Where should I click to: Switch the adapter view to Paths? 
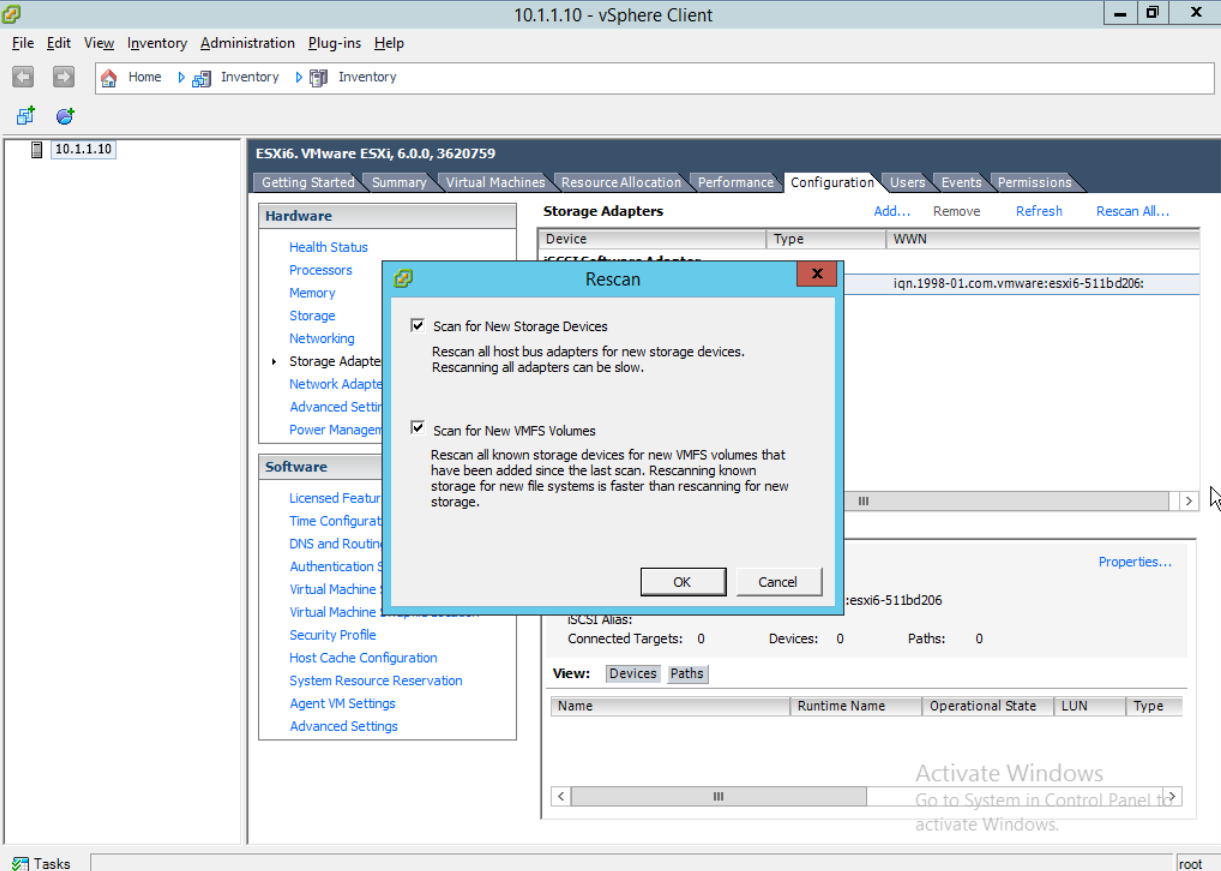pyautogui.click(x=687, y=674)
